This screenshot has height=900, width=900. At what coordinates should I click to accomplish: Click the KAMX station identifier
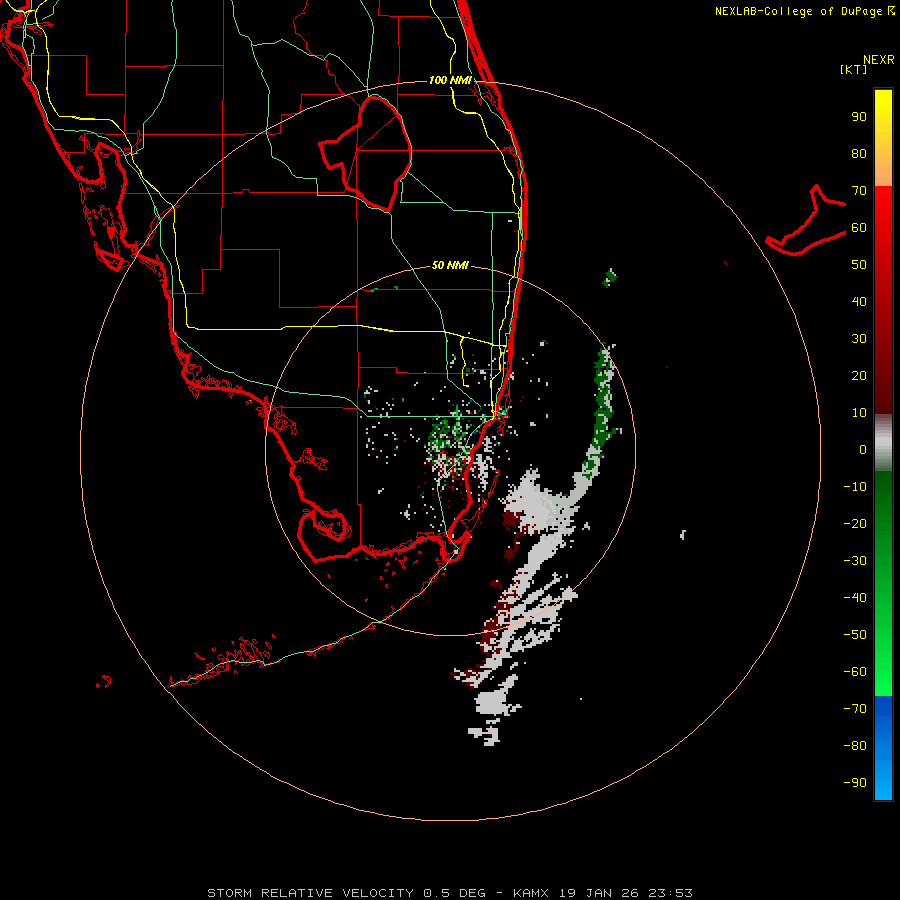pyautogui.click(x=532, y=893)
